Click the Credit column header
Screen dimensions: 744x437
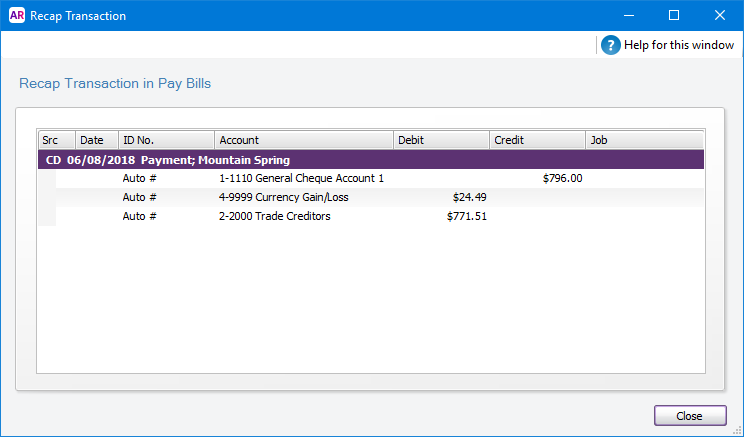click(537, 141)
